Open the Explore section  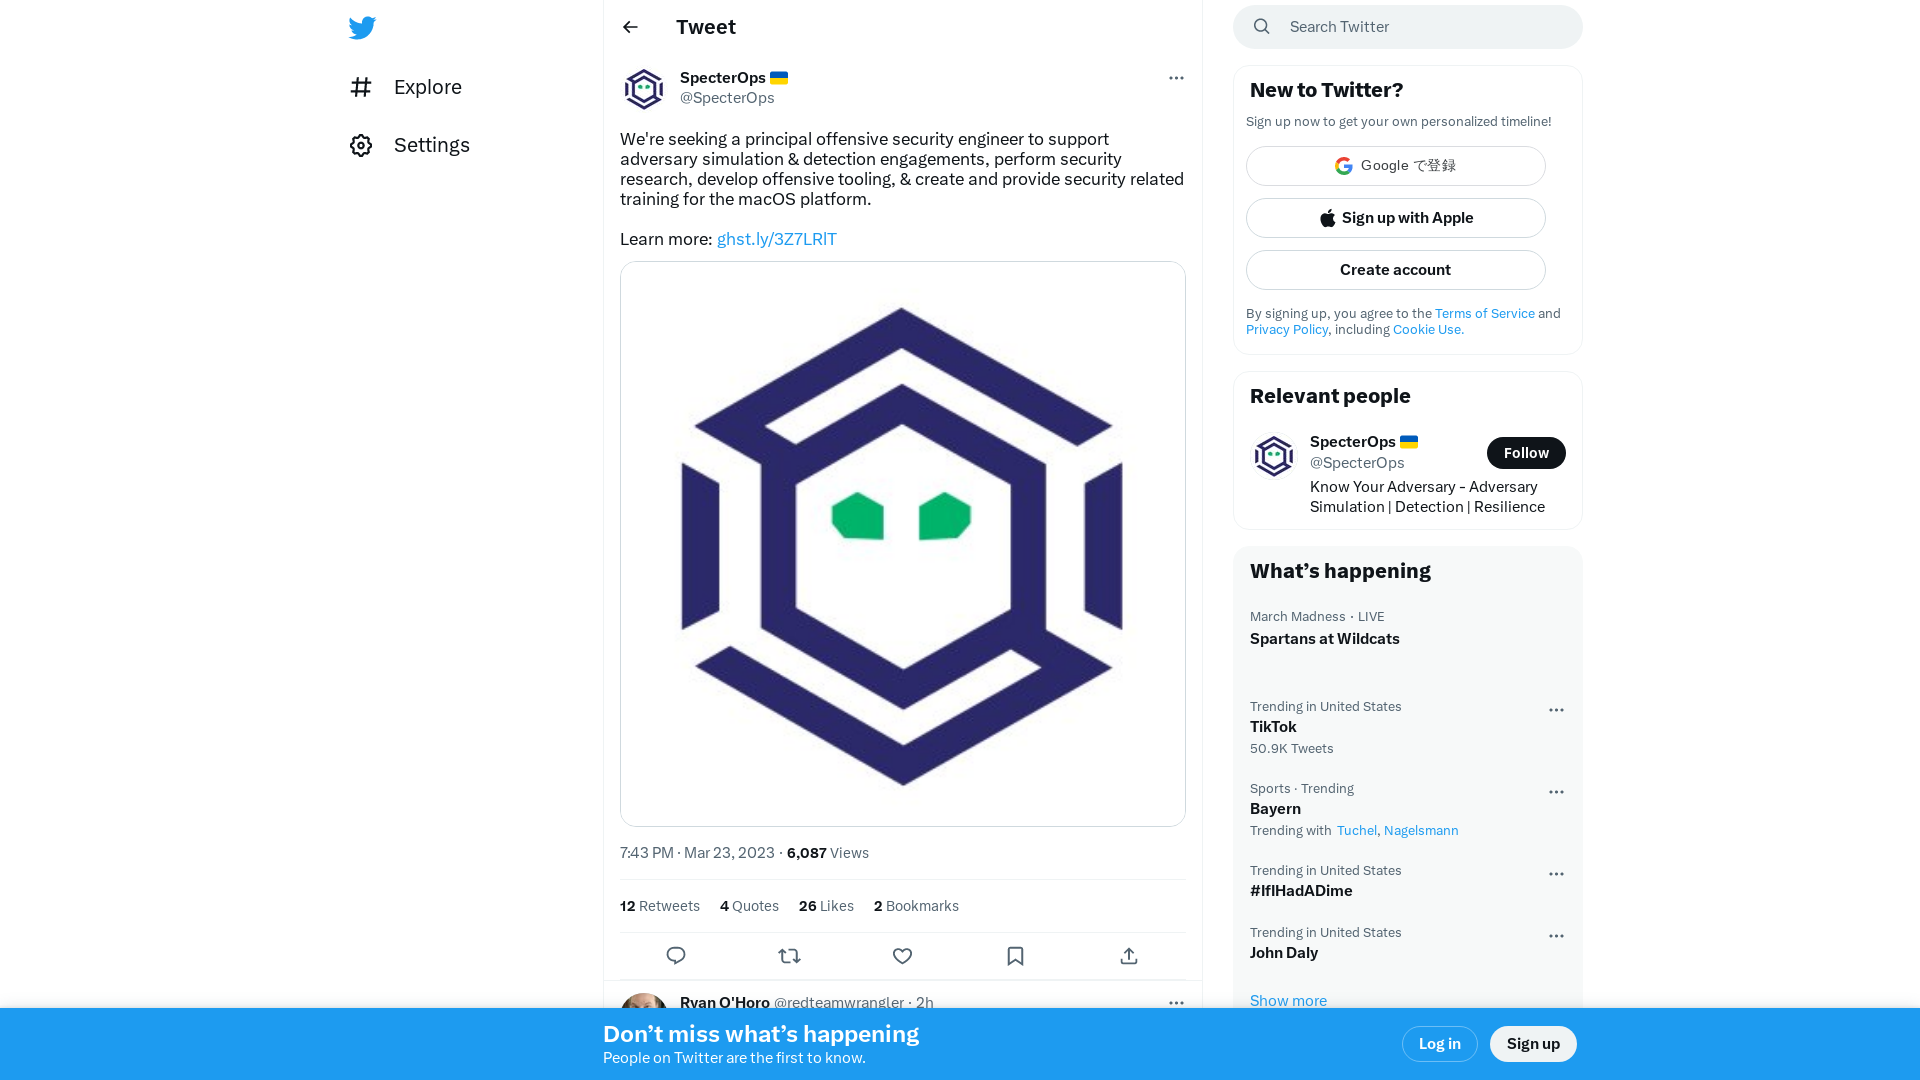(427, 87)
